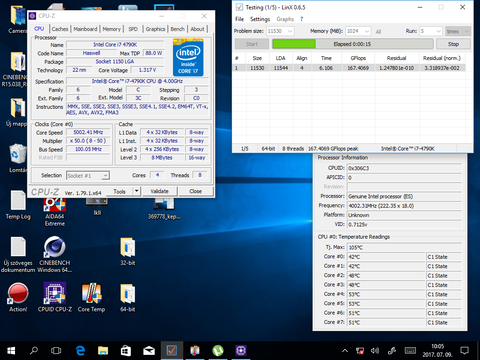Viewport: 480px width, 360px height.
Task: Launch Core Temp desktop shortcut
Action: (x=91, y=297)
